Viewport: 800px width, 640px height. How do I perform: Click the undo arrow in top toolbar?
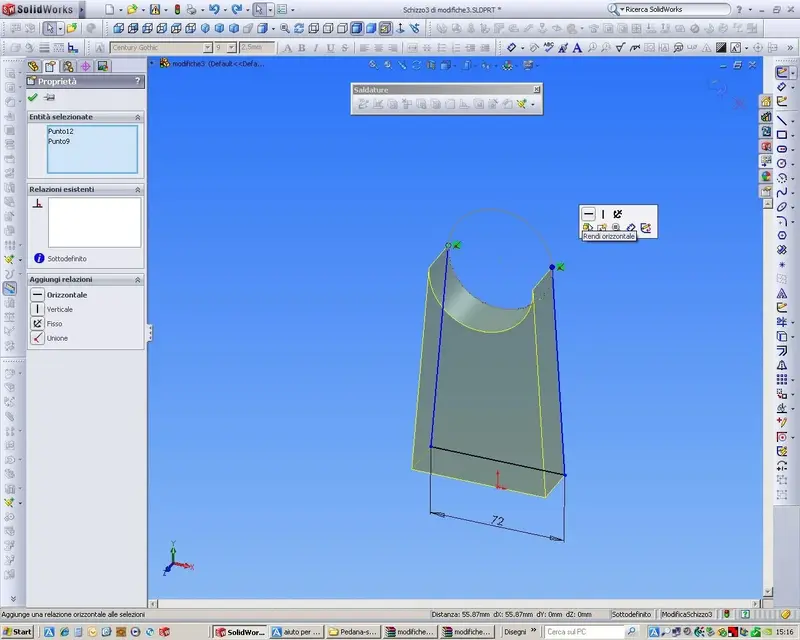pos(214,9)
